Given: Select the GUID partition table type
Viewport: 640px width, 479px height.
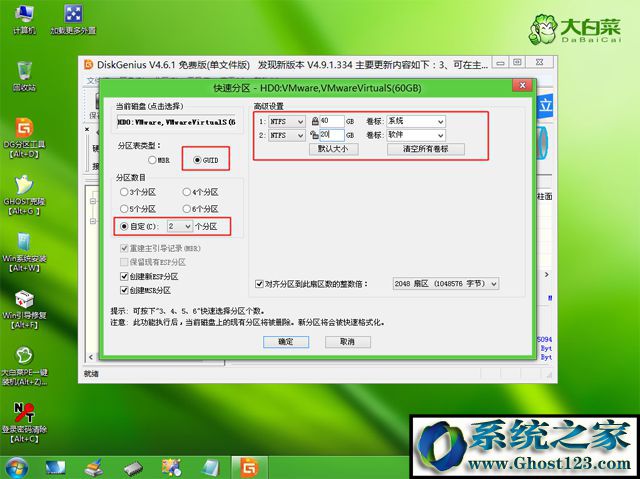Looking at the screenshot, I should pyautogui.click(x=206, y=160).
